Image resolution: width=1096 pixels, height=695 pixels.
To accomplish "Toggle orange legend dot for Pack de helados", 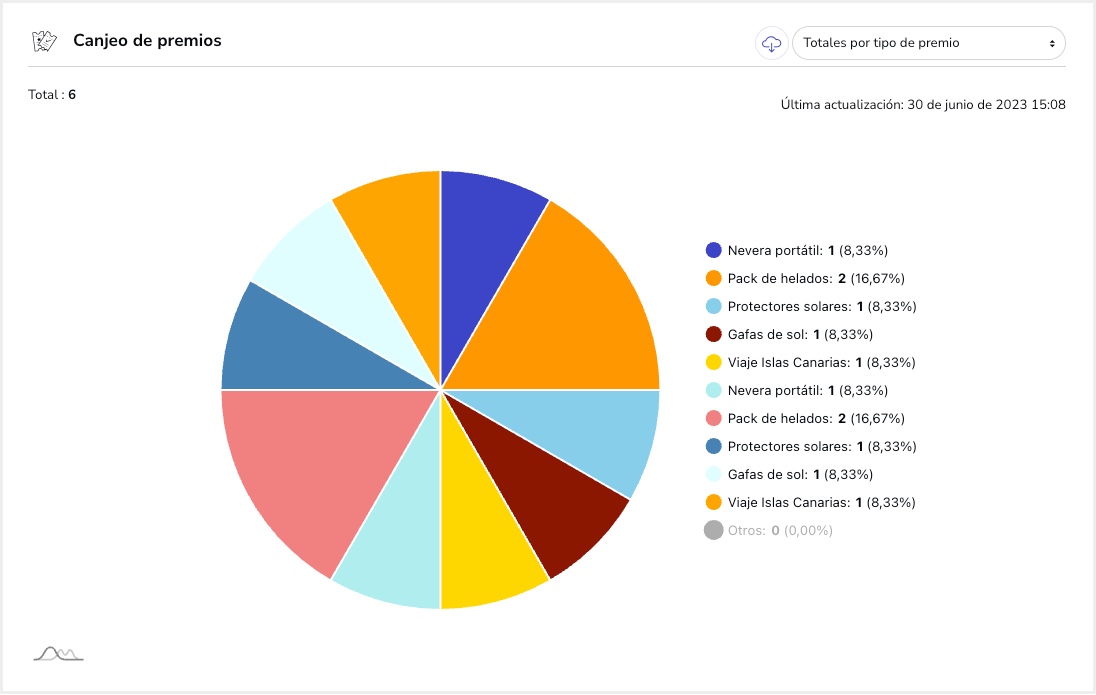I will [714, 278].
